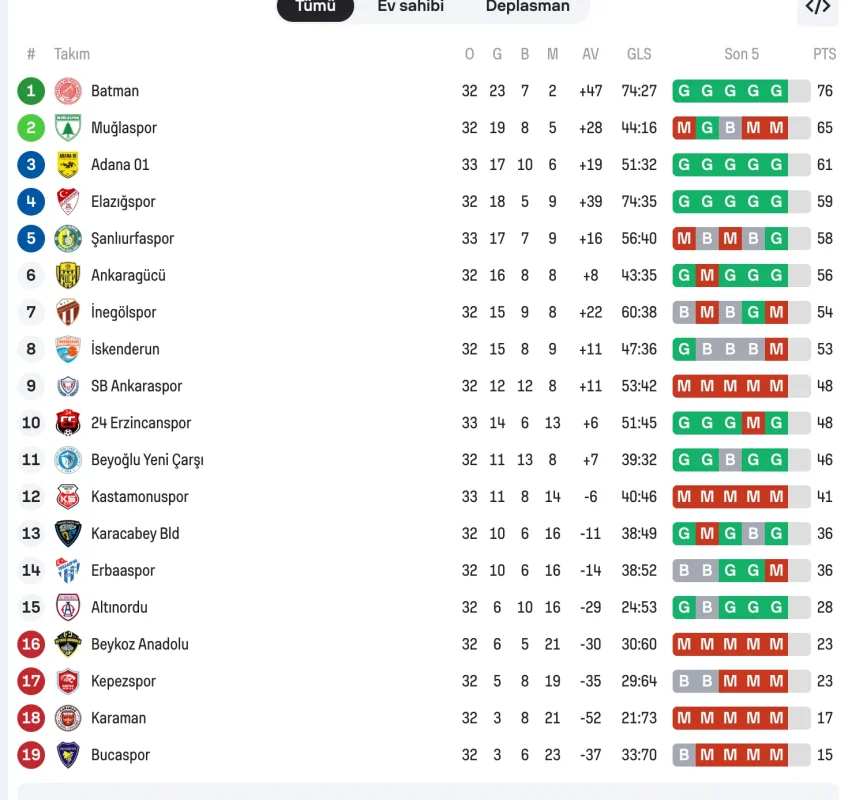Click Batman's most recent green G result
848x800 pixels.
tap(776, 91)
